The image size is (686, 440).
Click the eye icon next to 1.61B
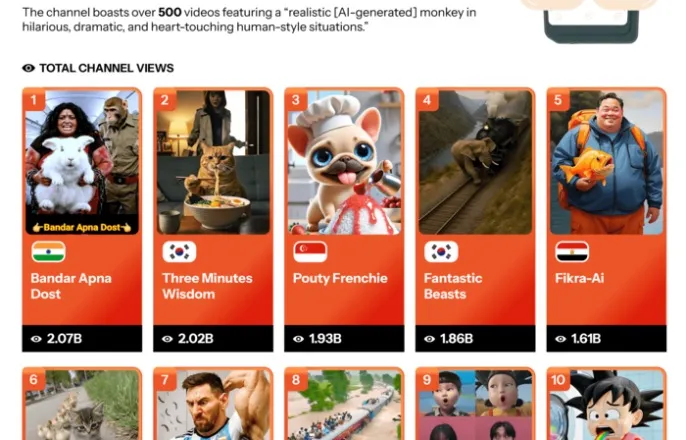point(561,339)
